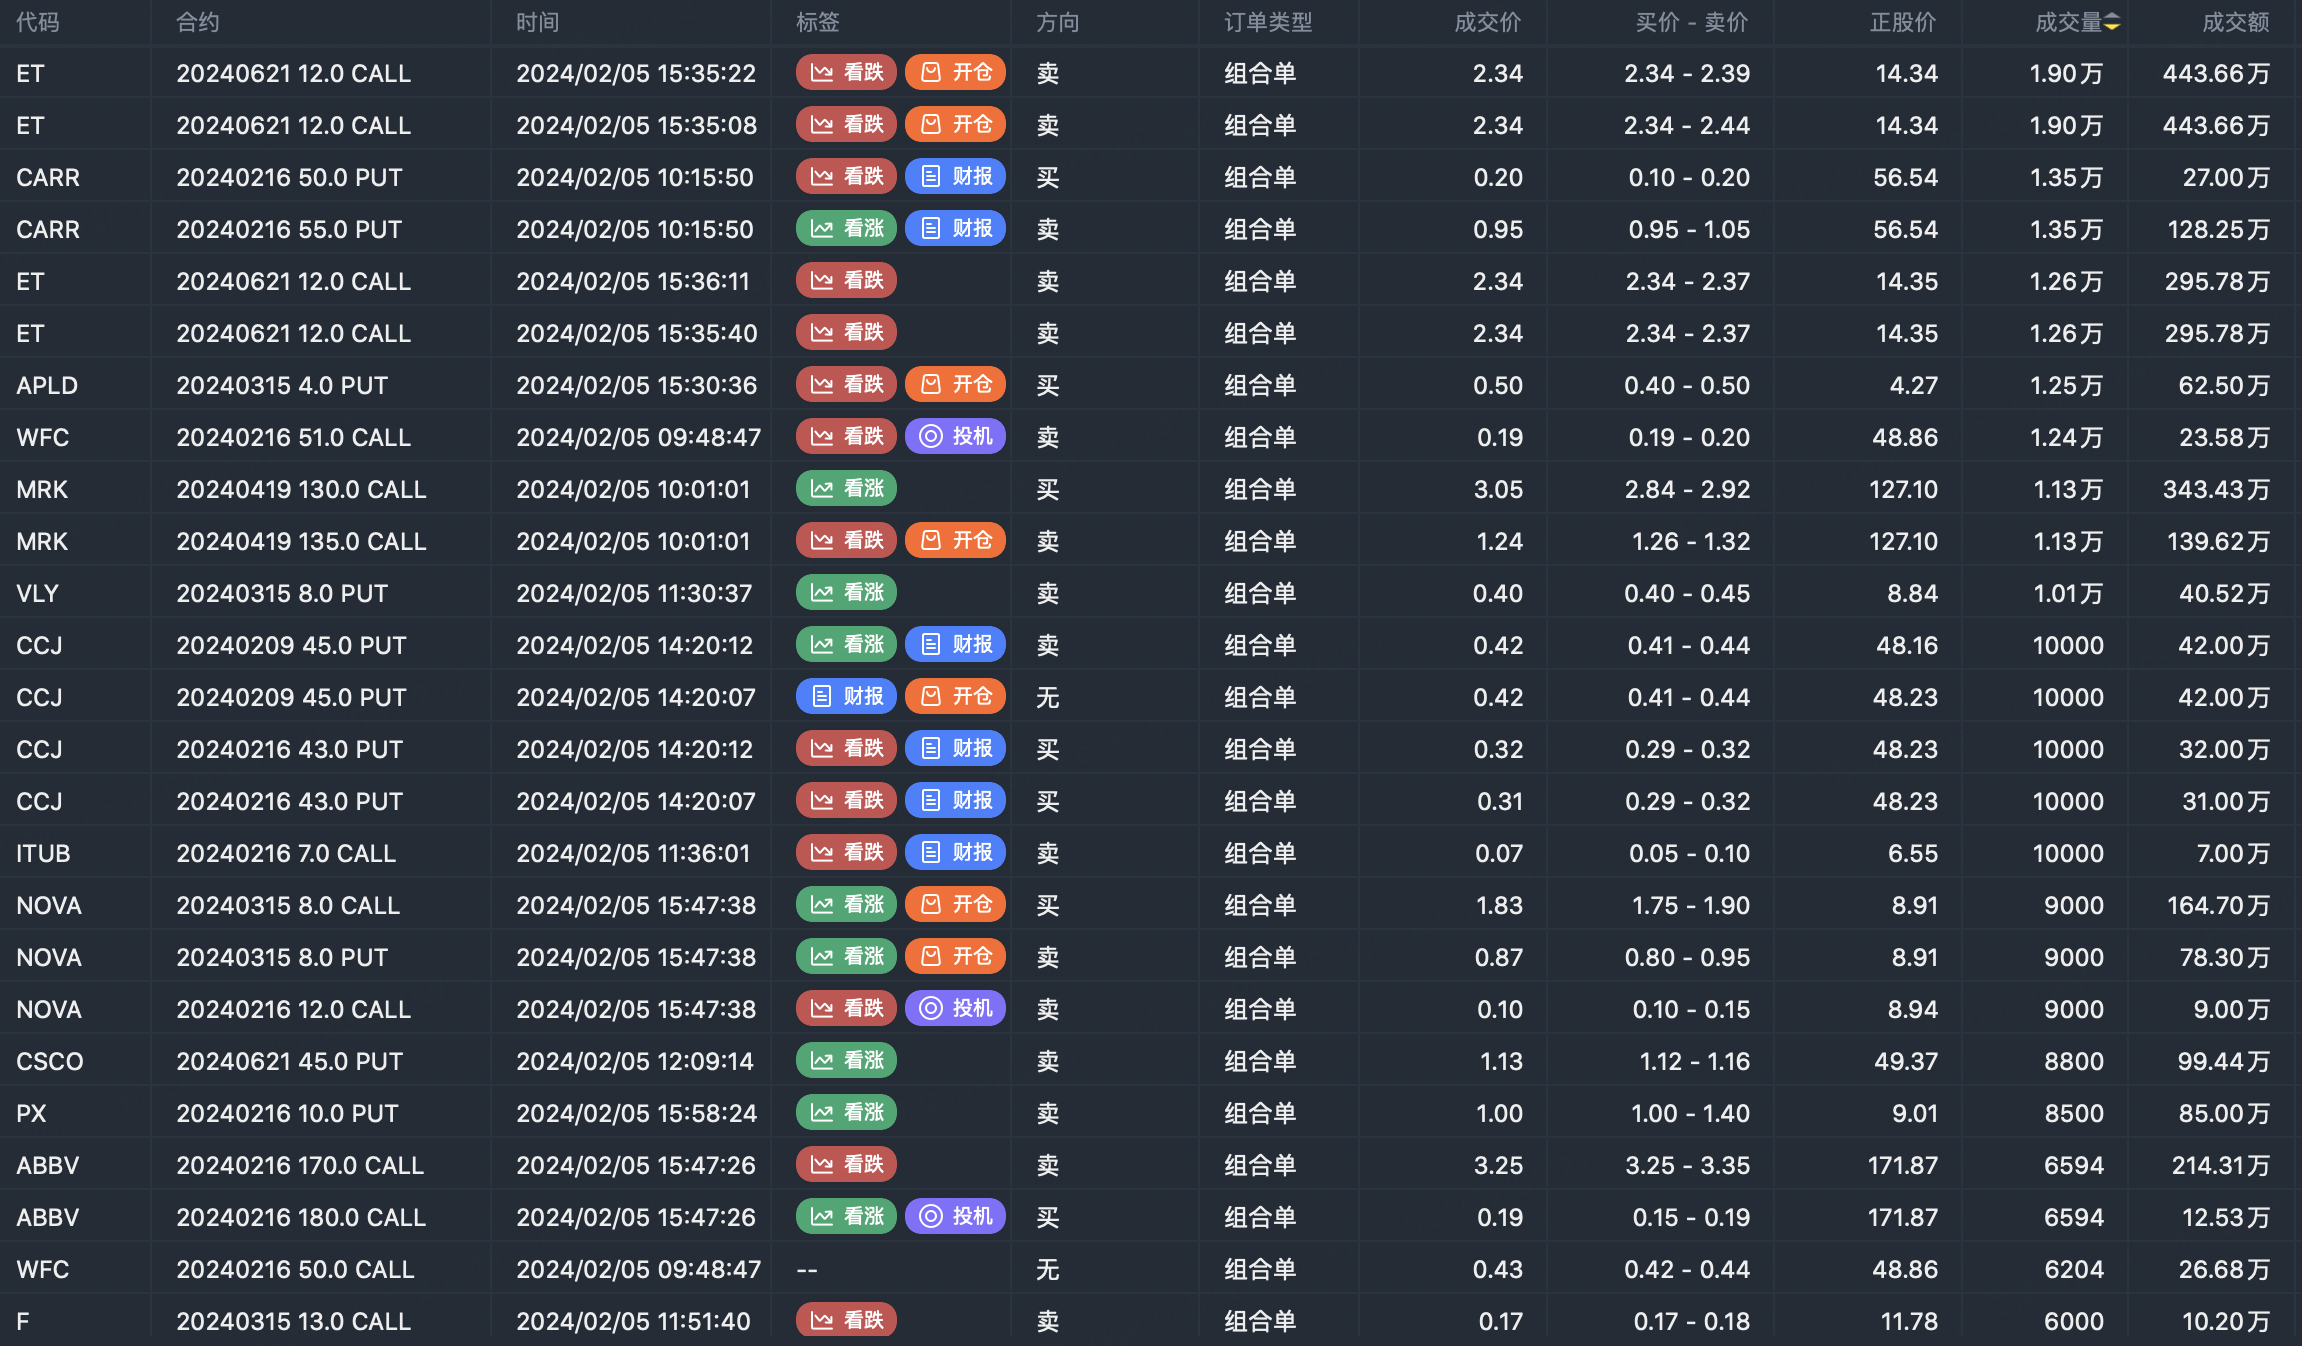This screenshot has height=1346, width=2302.
Task: Sort by 成交额 column header
Action: pyautogui.click(x=2235, y=23)
